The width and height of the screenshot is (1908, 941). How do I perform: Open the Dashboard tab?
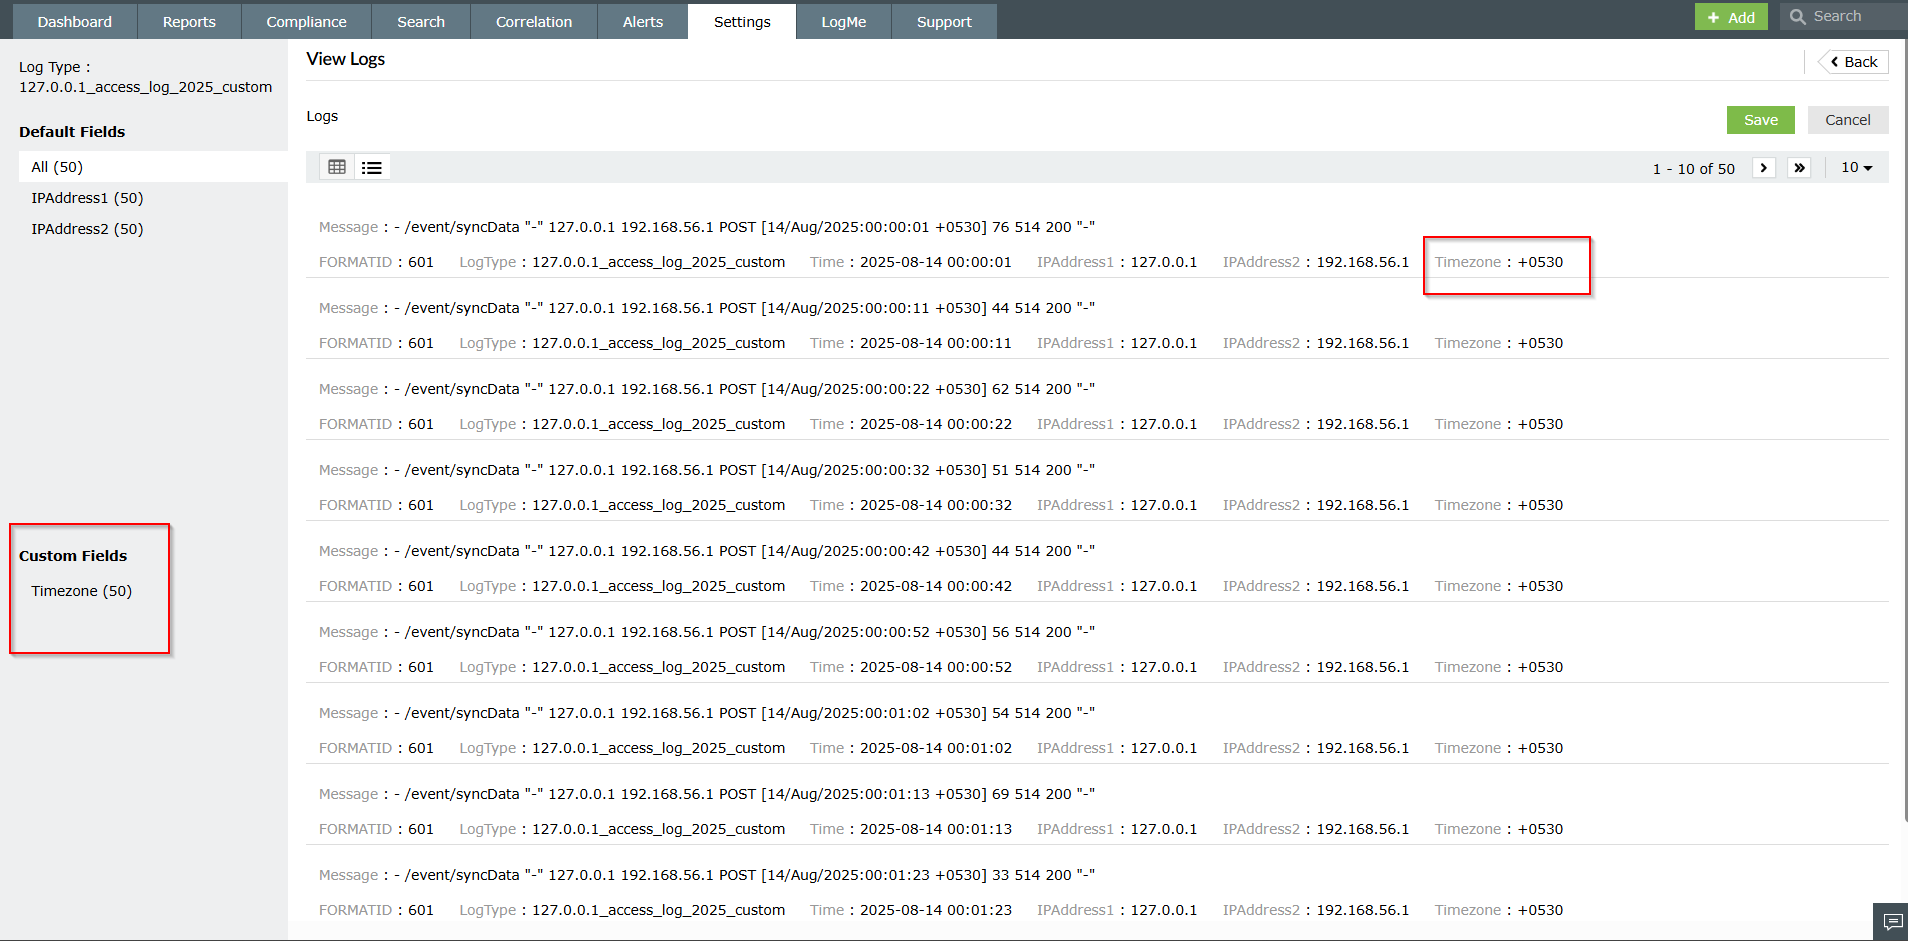(x=75, y=22)
